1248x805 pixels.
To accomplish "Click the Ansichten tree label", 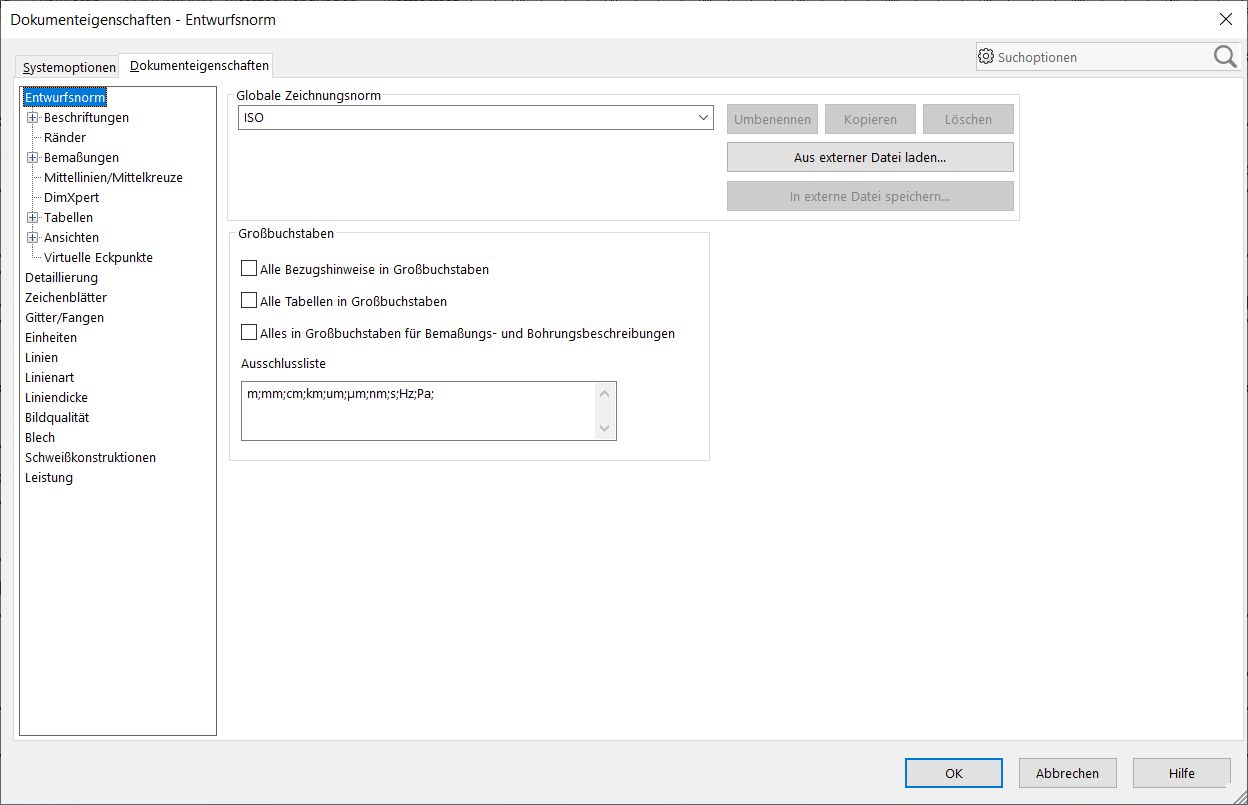I will pos(71,238).
